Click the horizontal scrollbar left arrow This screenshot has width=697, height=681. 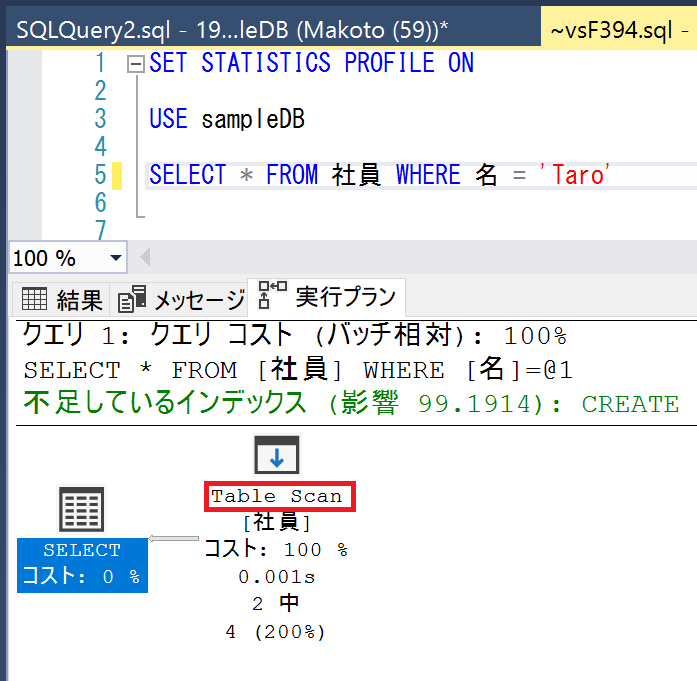145,257
